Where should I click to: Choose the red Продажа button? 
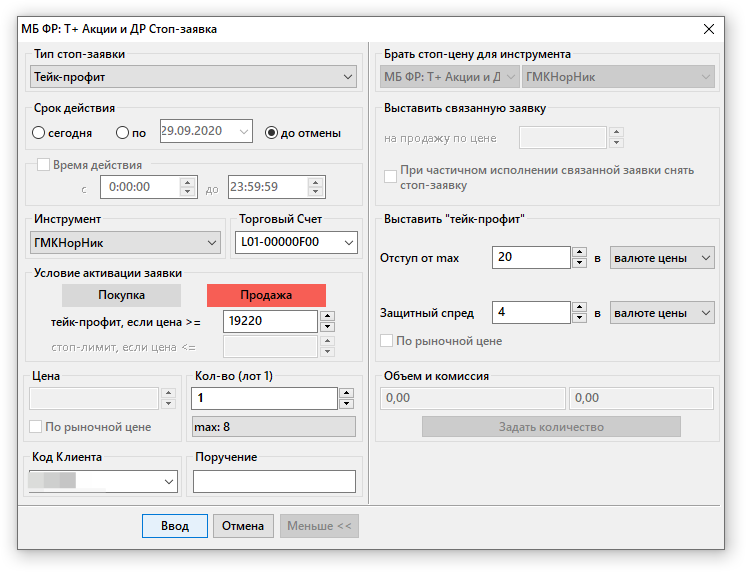(266, 296)
